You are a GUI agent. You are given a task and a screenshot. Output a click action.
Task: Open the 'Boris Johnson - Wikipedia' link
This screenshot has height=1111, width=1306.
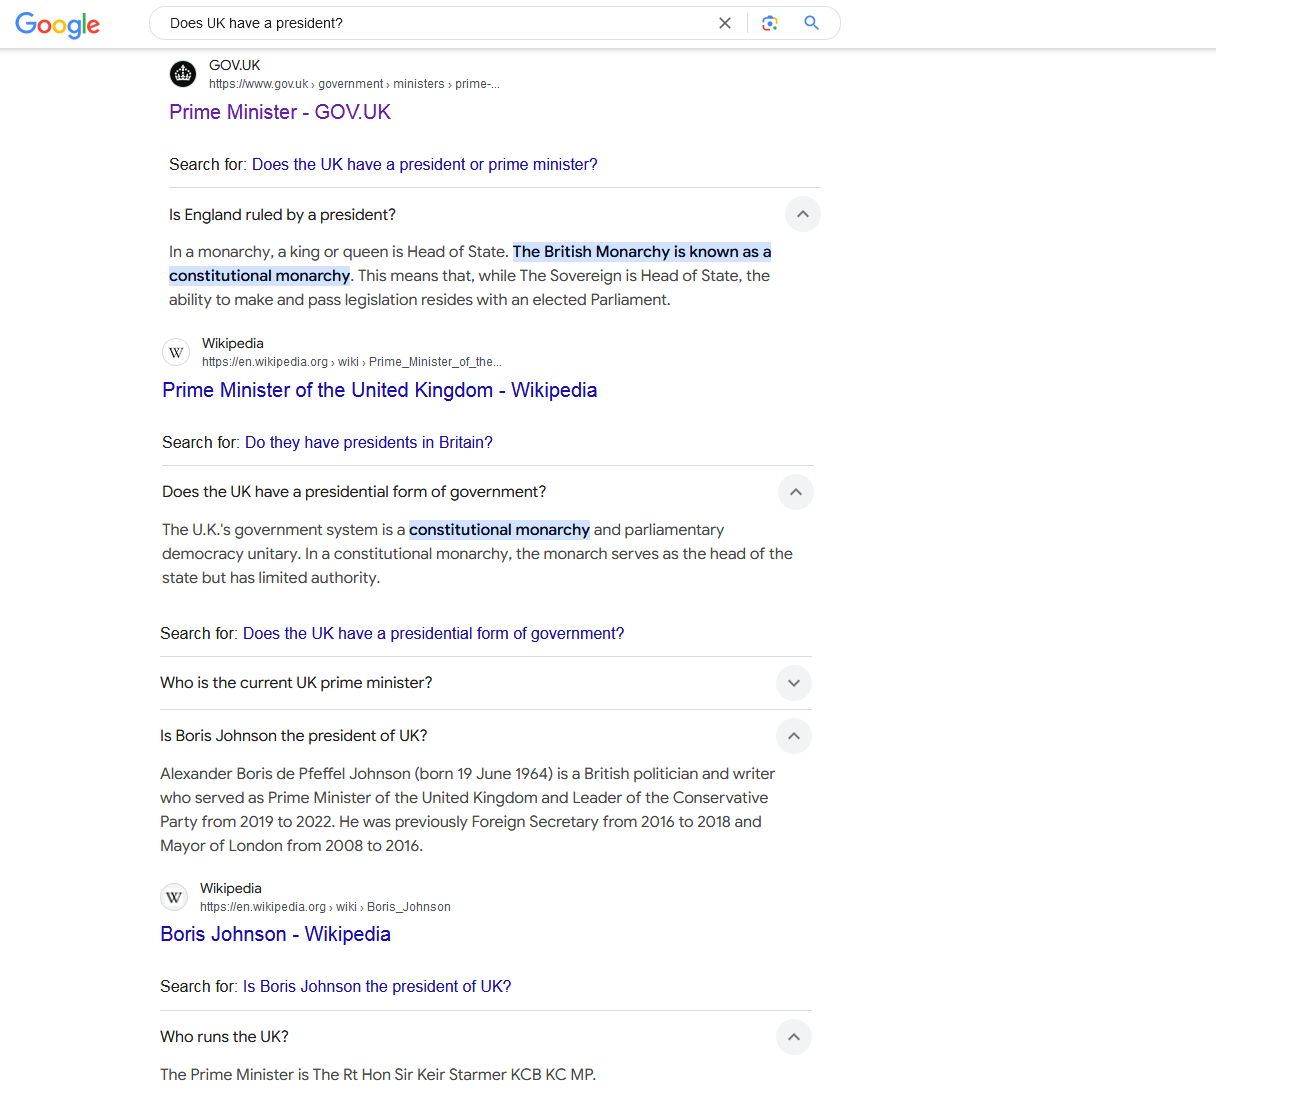tap(275, 934)
